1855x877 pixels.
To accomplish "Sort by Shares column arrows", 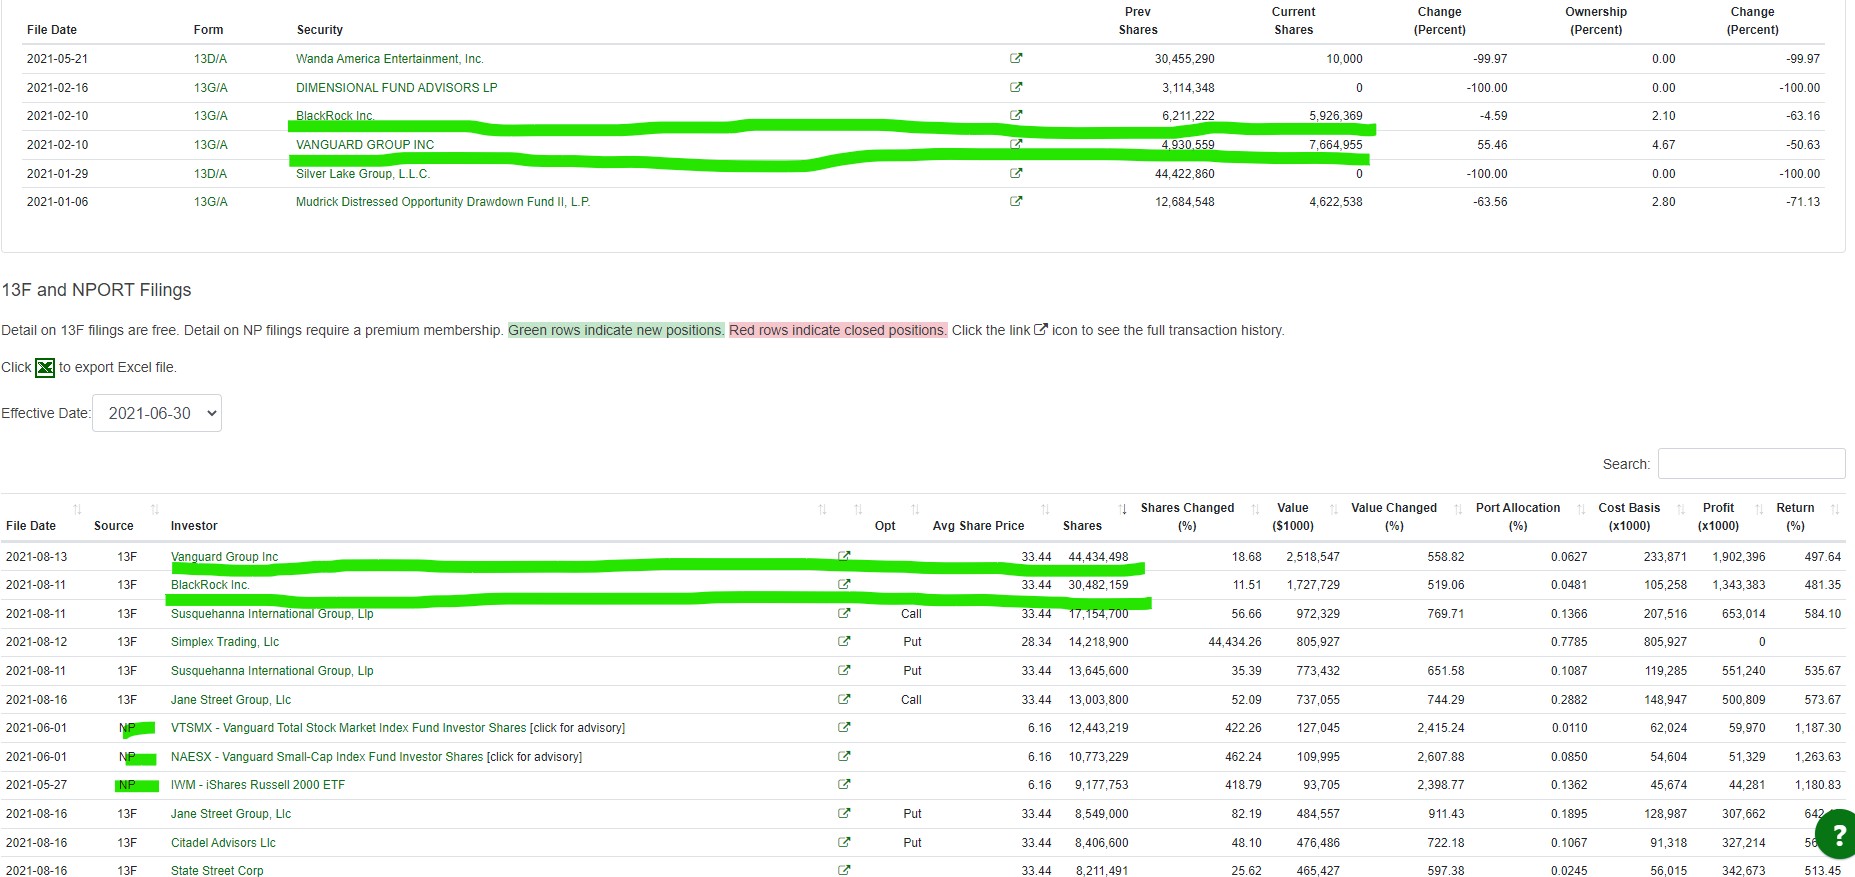I will 1123,509.
